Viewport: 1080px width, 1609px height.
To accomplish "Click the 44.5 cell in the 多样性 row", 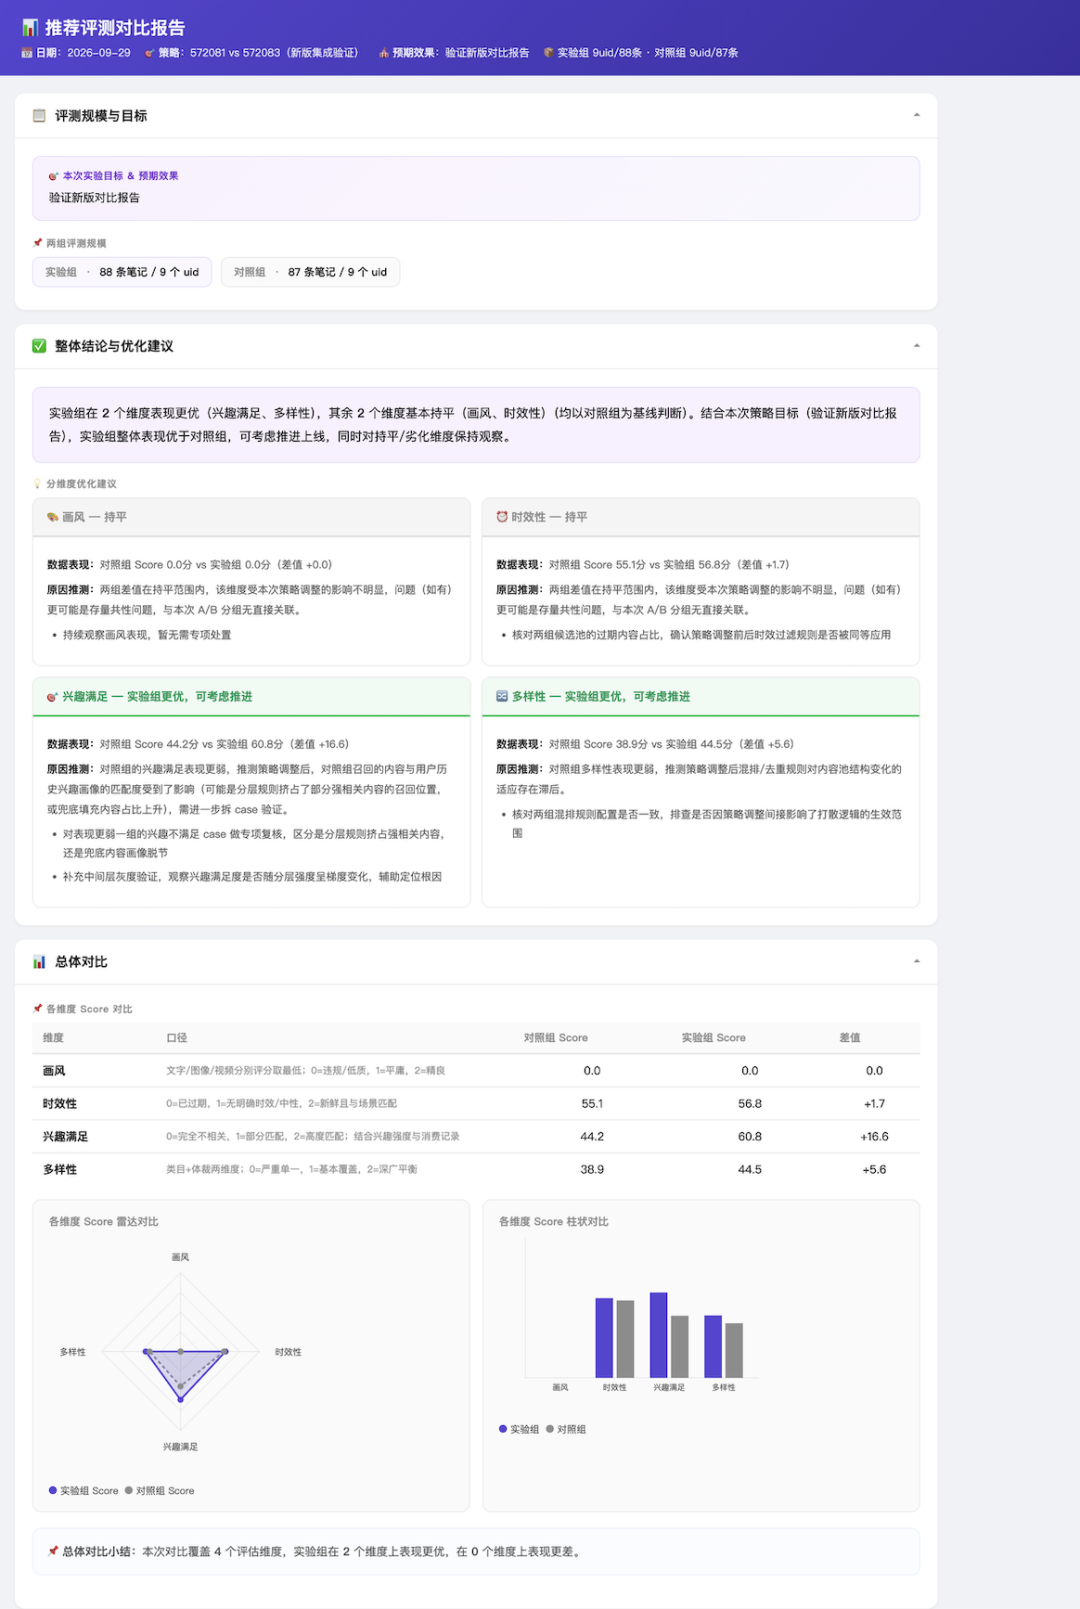I will point(750,1170).
